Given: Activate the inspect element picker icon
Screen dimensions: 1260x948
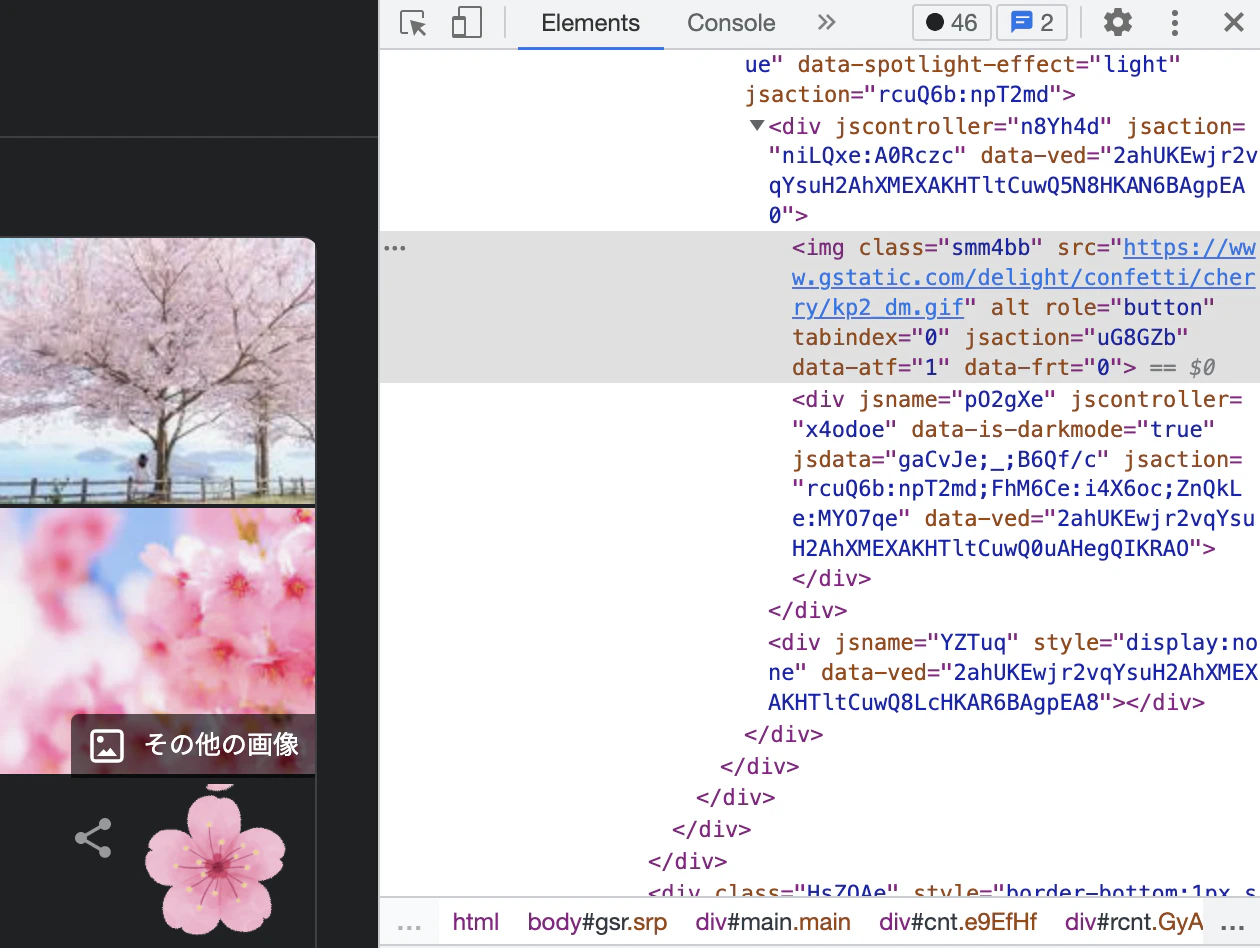Looking at the screenshot, I should tap(413, 23).
